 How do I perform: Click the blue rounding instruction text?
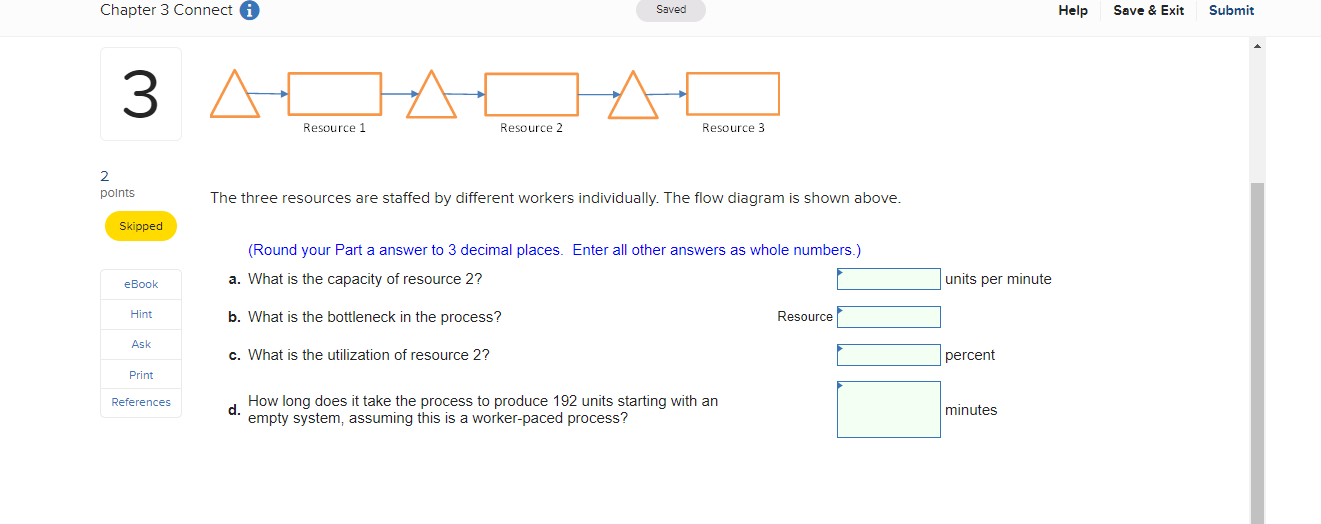click(x=554, y=250)
